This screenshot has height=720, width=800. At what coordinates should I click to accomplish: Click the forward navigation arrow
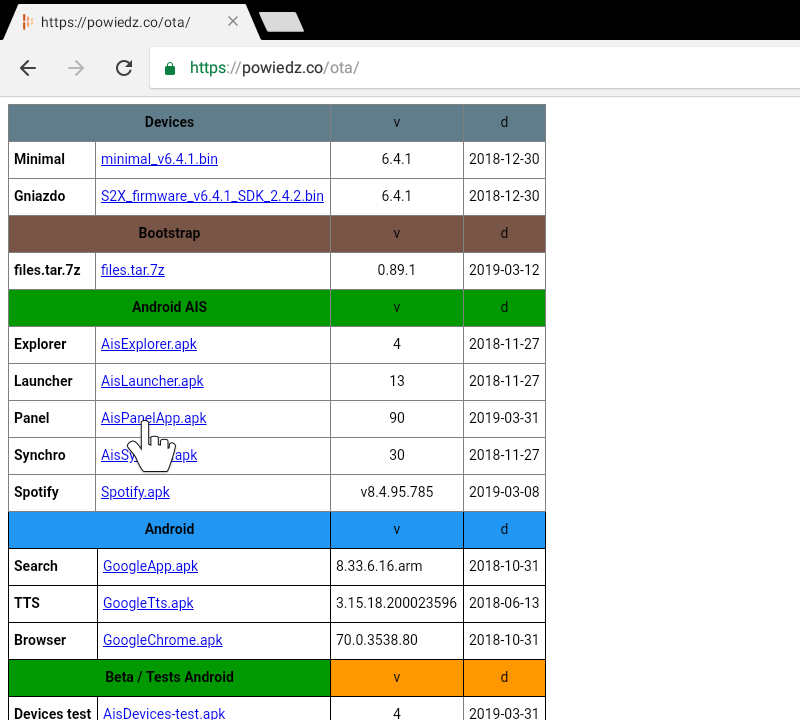tap(75, 68)
